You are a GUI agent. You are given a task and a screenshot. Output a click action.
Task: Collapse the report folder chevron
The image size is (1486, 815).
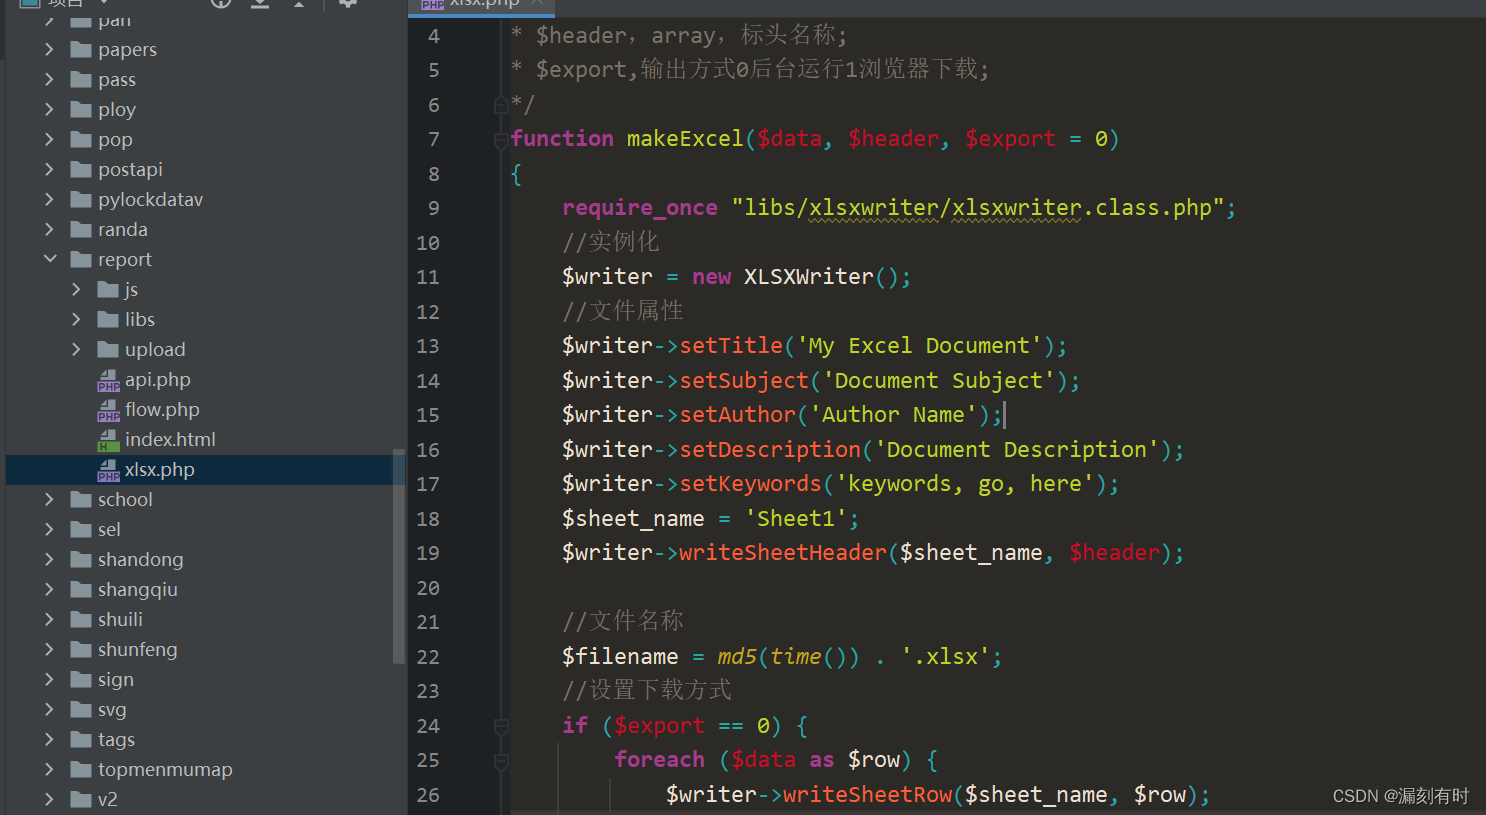(50, 259)
